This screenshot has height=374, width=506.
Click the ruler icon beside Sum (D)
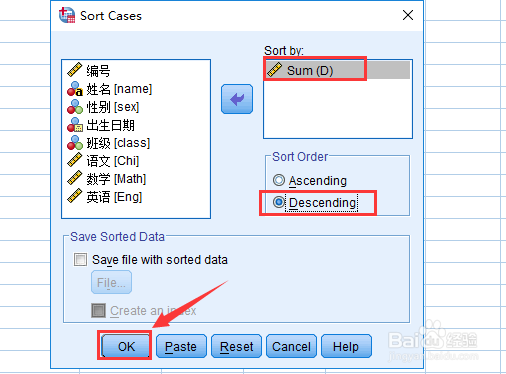click(x=275, y=70)
